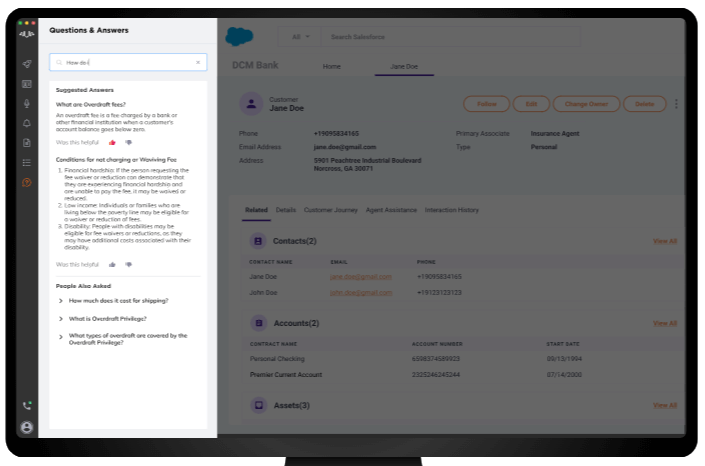Click the Search Salesforce field
The height and width of the screenshot is (466, 705).
(x=451, y=37)
